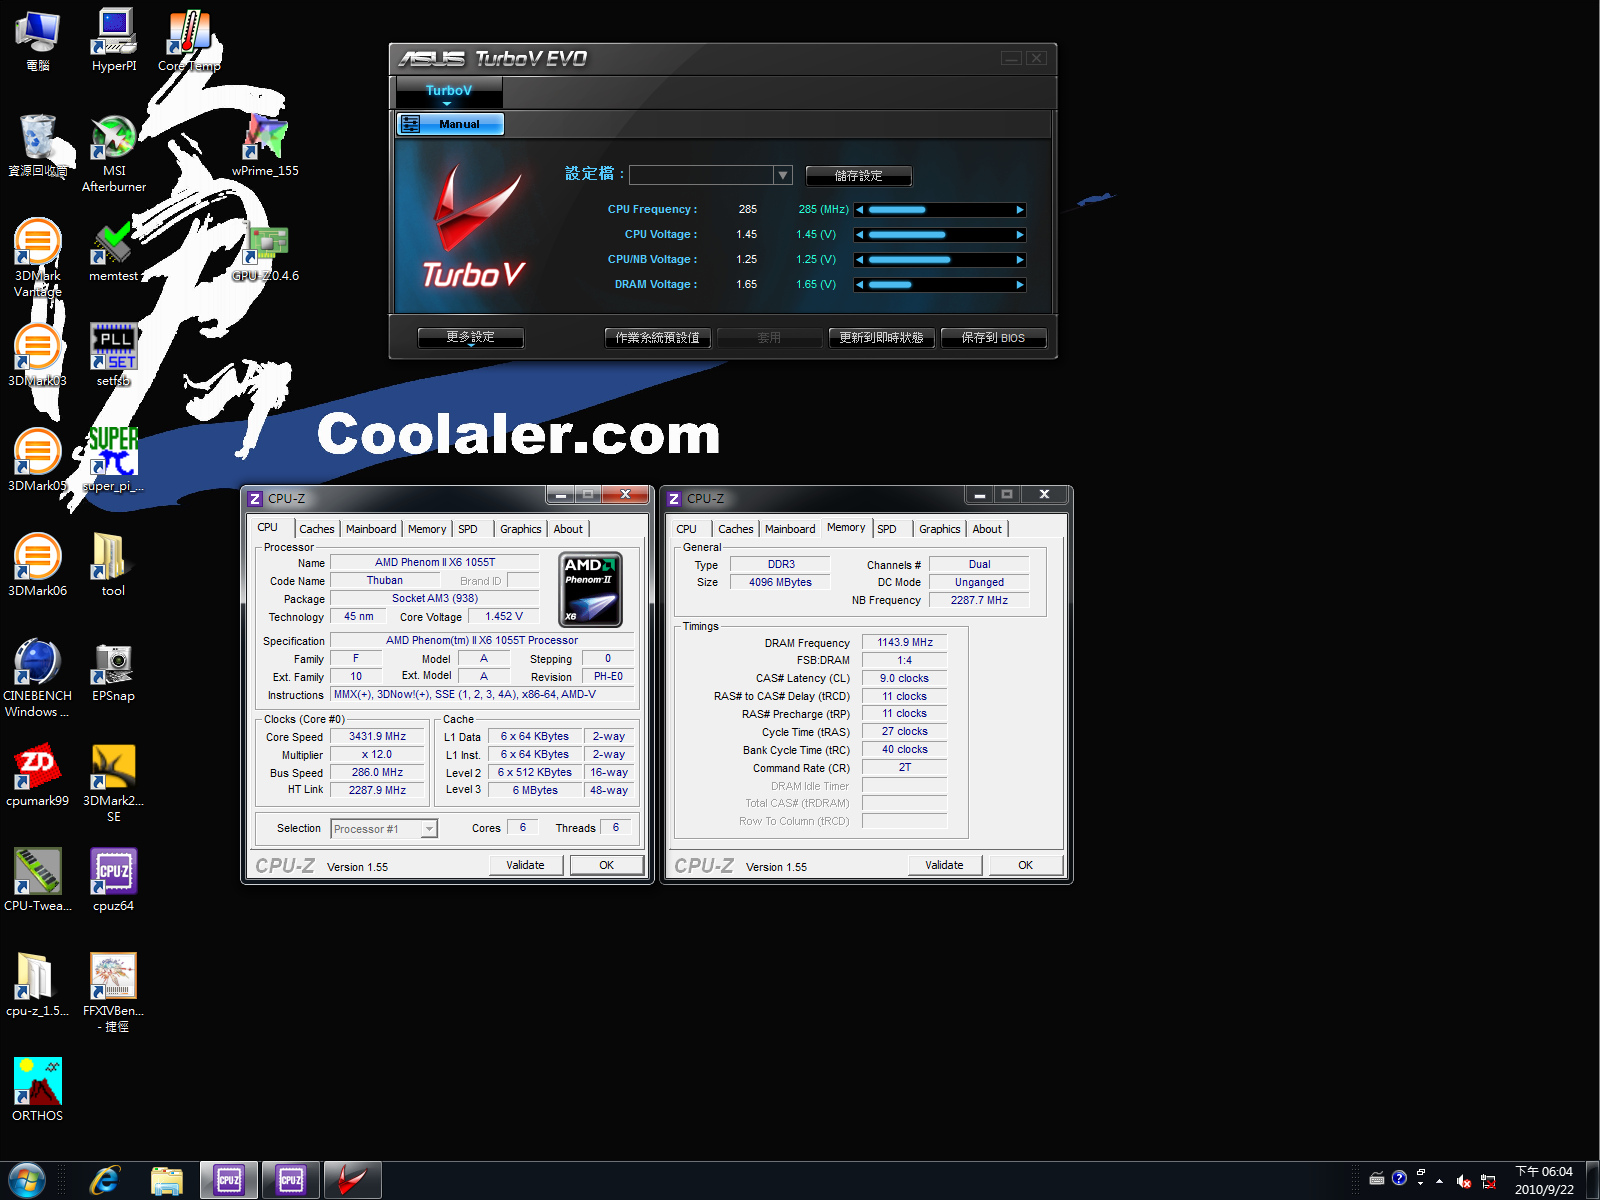Launch the super_pi desktop shortcut

coord(114,460)
